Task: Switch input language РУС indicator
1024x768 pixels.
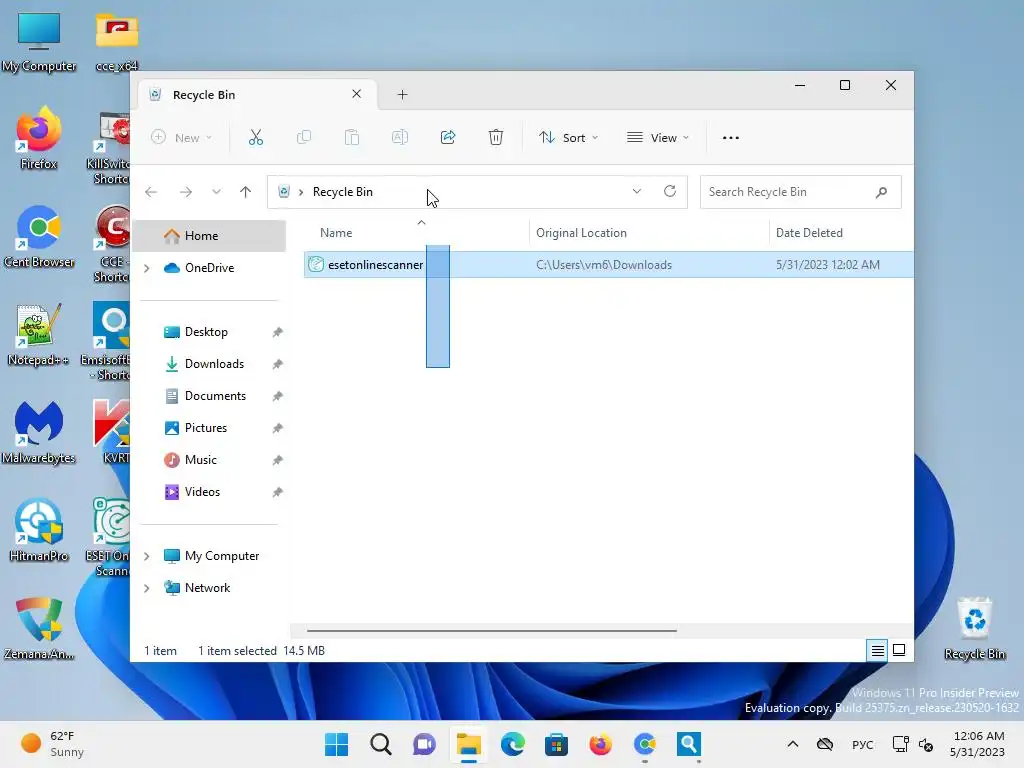Action: pyautogui.click(x=863, y=744)
